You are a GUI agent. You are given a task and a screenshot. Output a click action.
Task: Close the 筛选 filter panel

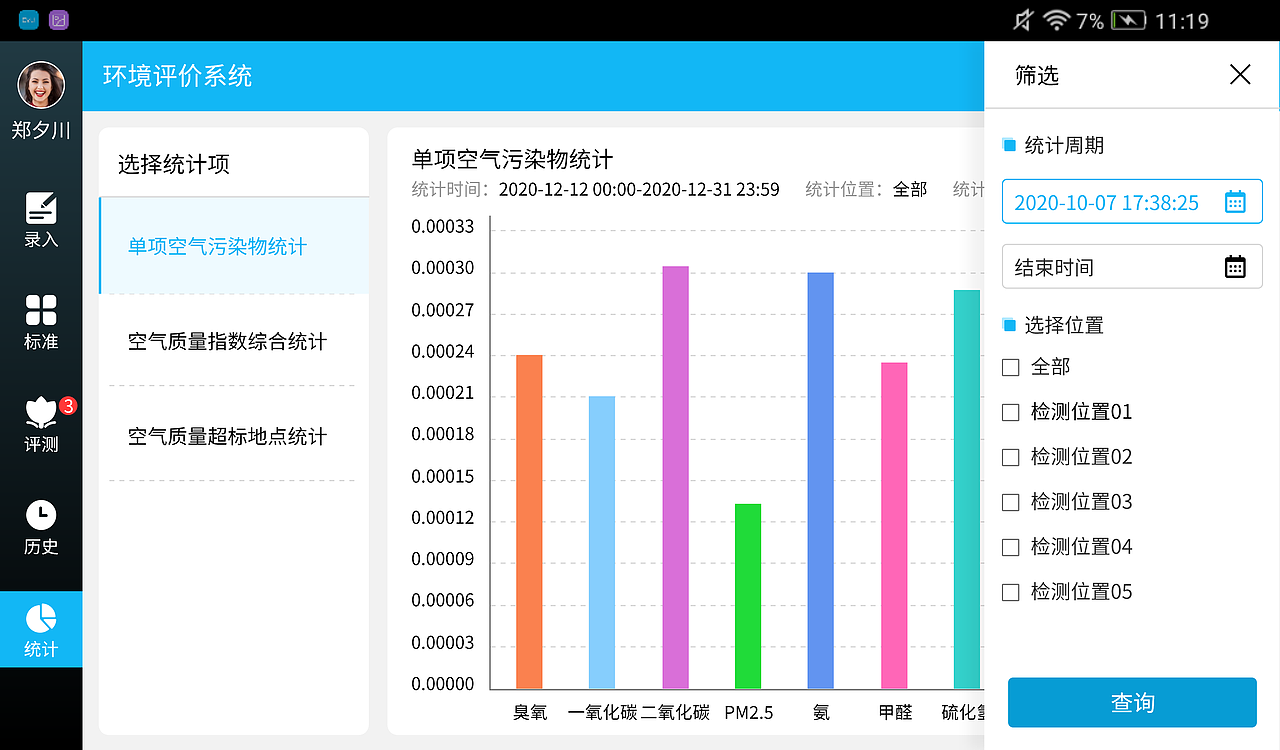(1240, 74)
